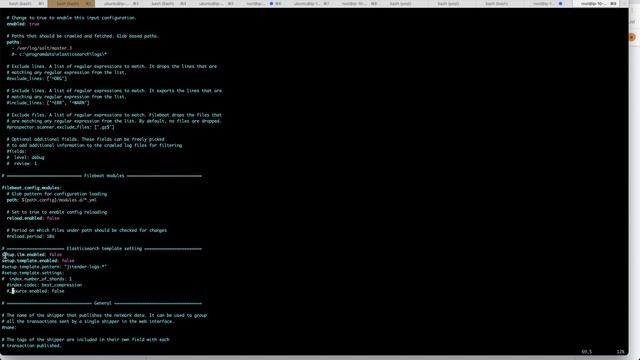
Task: Click the '#prospector.scanner.exclude_files' line
Action: coord(60,127)
